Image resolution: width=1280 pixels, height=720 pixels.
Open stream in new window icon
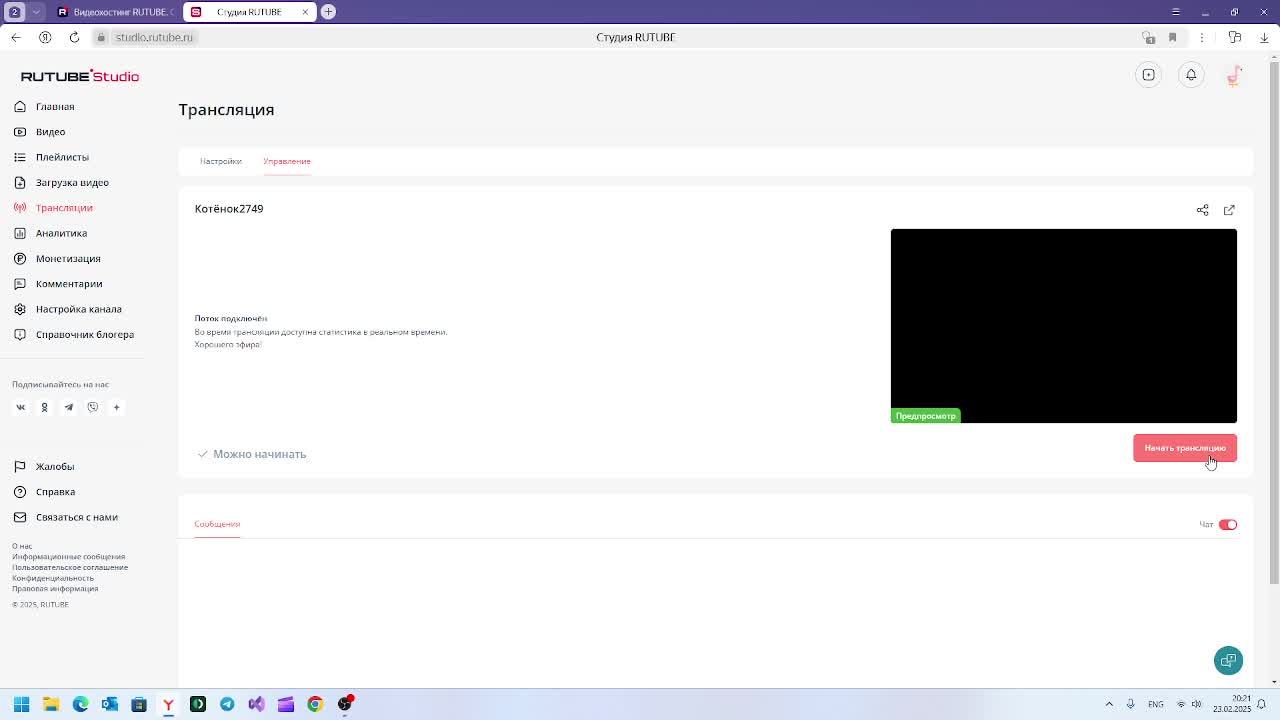tap(1229, 210)
